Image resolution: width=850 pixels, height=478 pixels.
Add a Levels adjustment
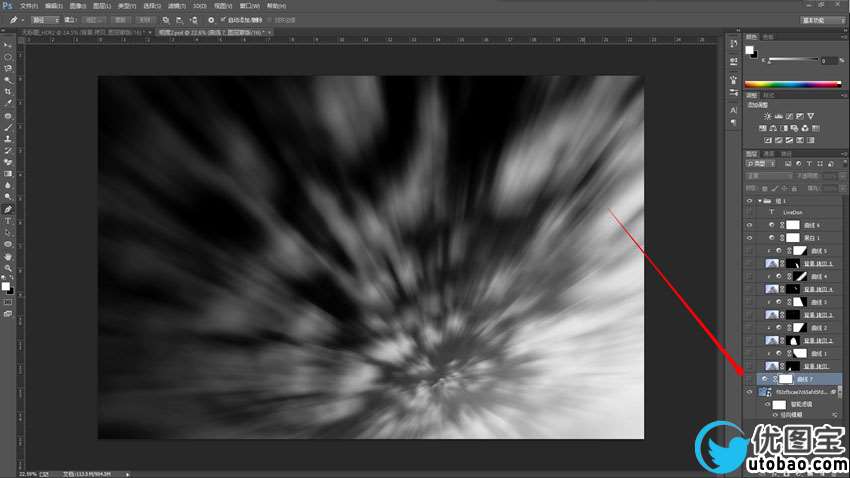778,116
